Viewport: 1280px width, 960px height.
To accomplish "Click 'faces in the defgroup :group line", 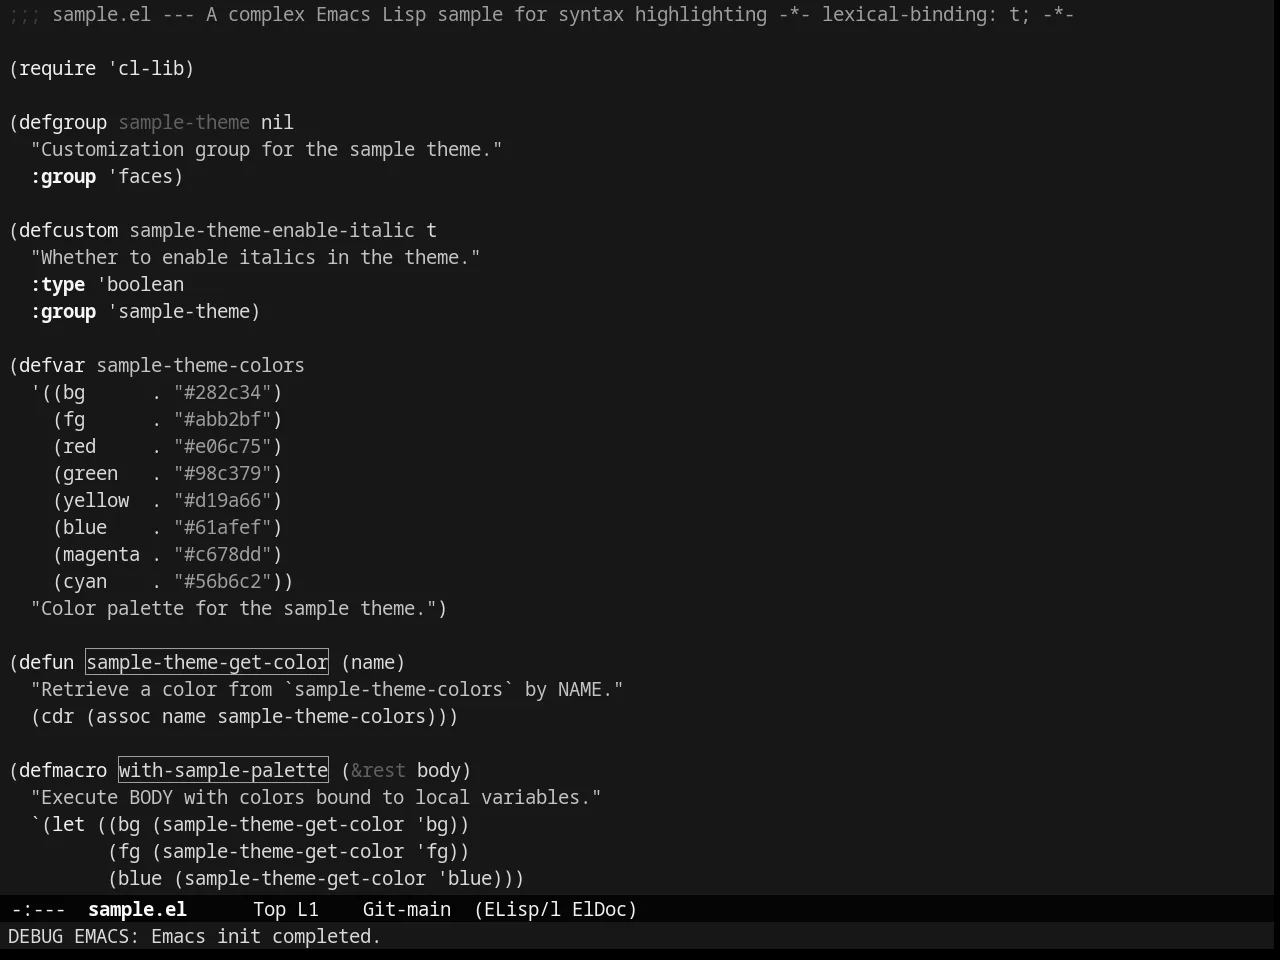I will click(140, 176).
